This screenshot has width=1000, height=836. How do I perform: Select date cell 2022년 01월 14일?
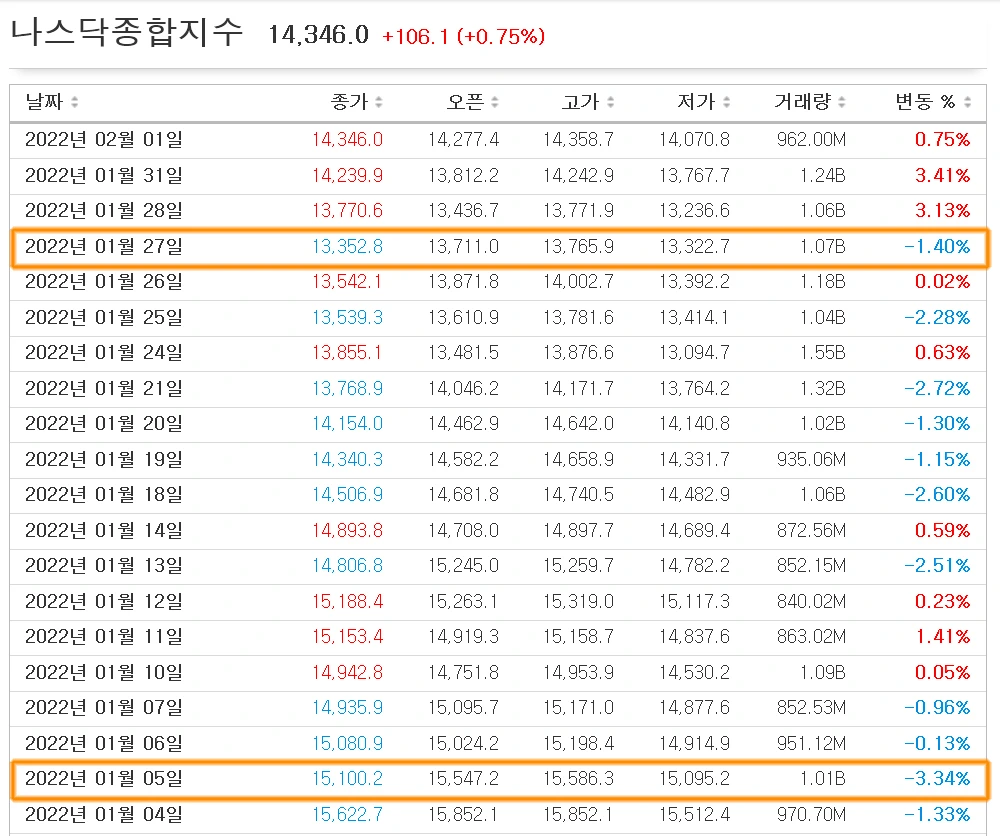(104, 530)
